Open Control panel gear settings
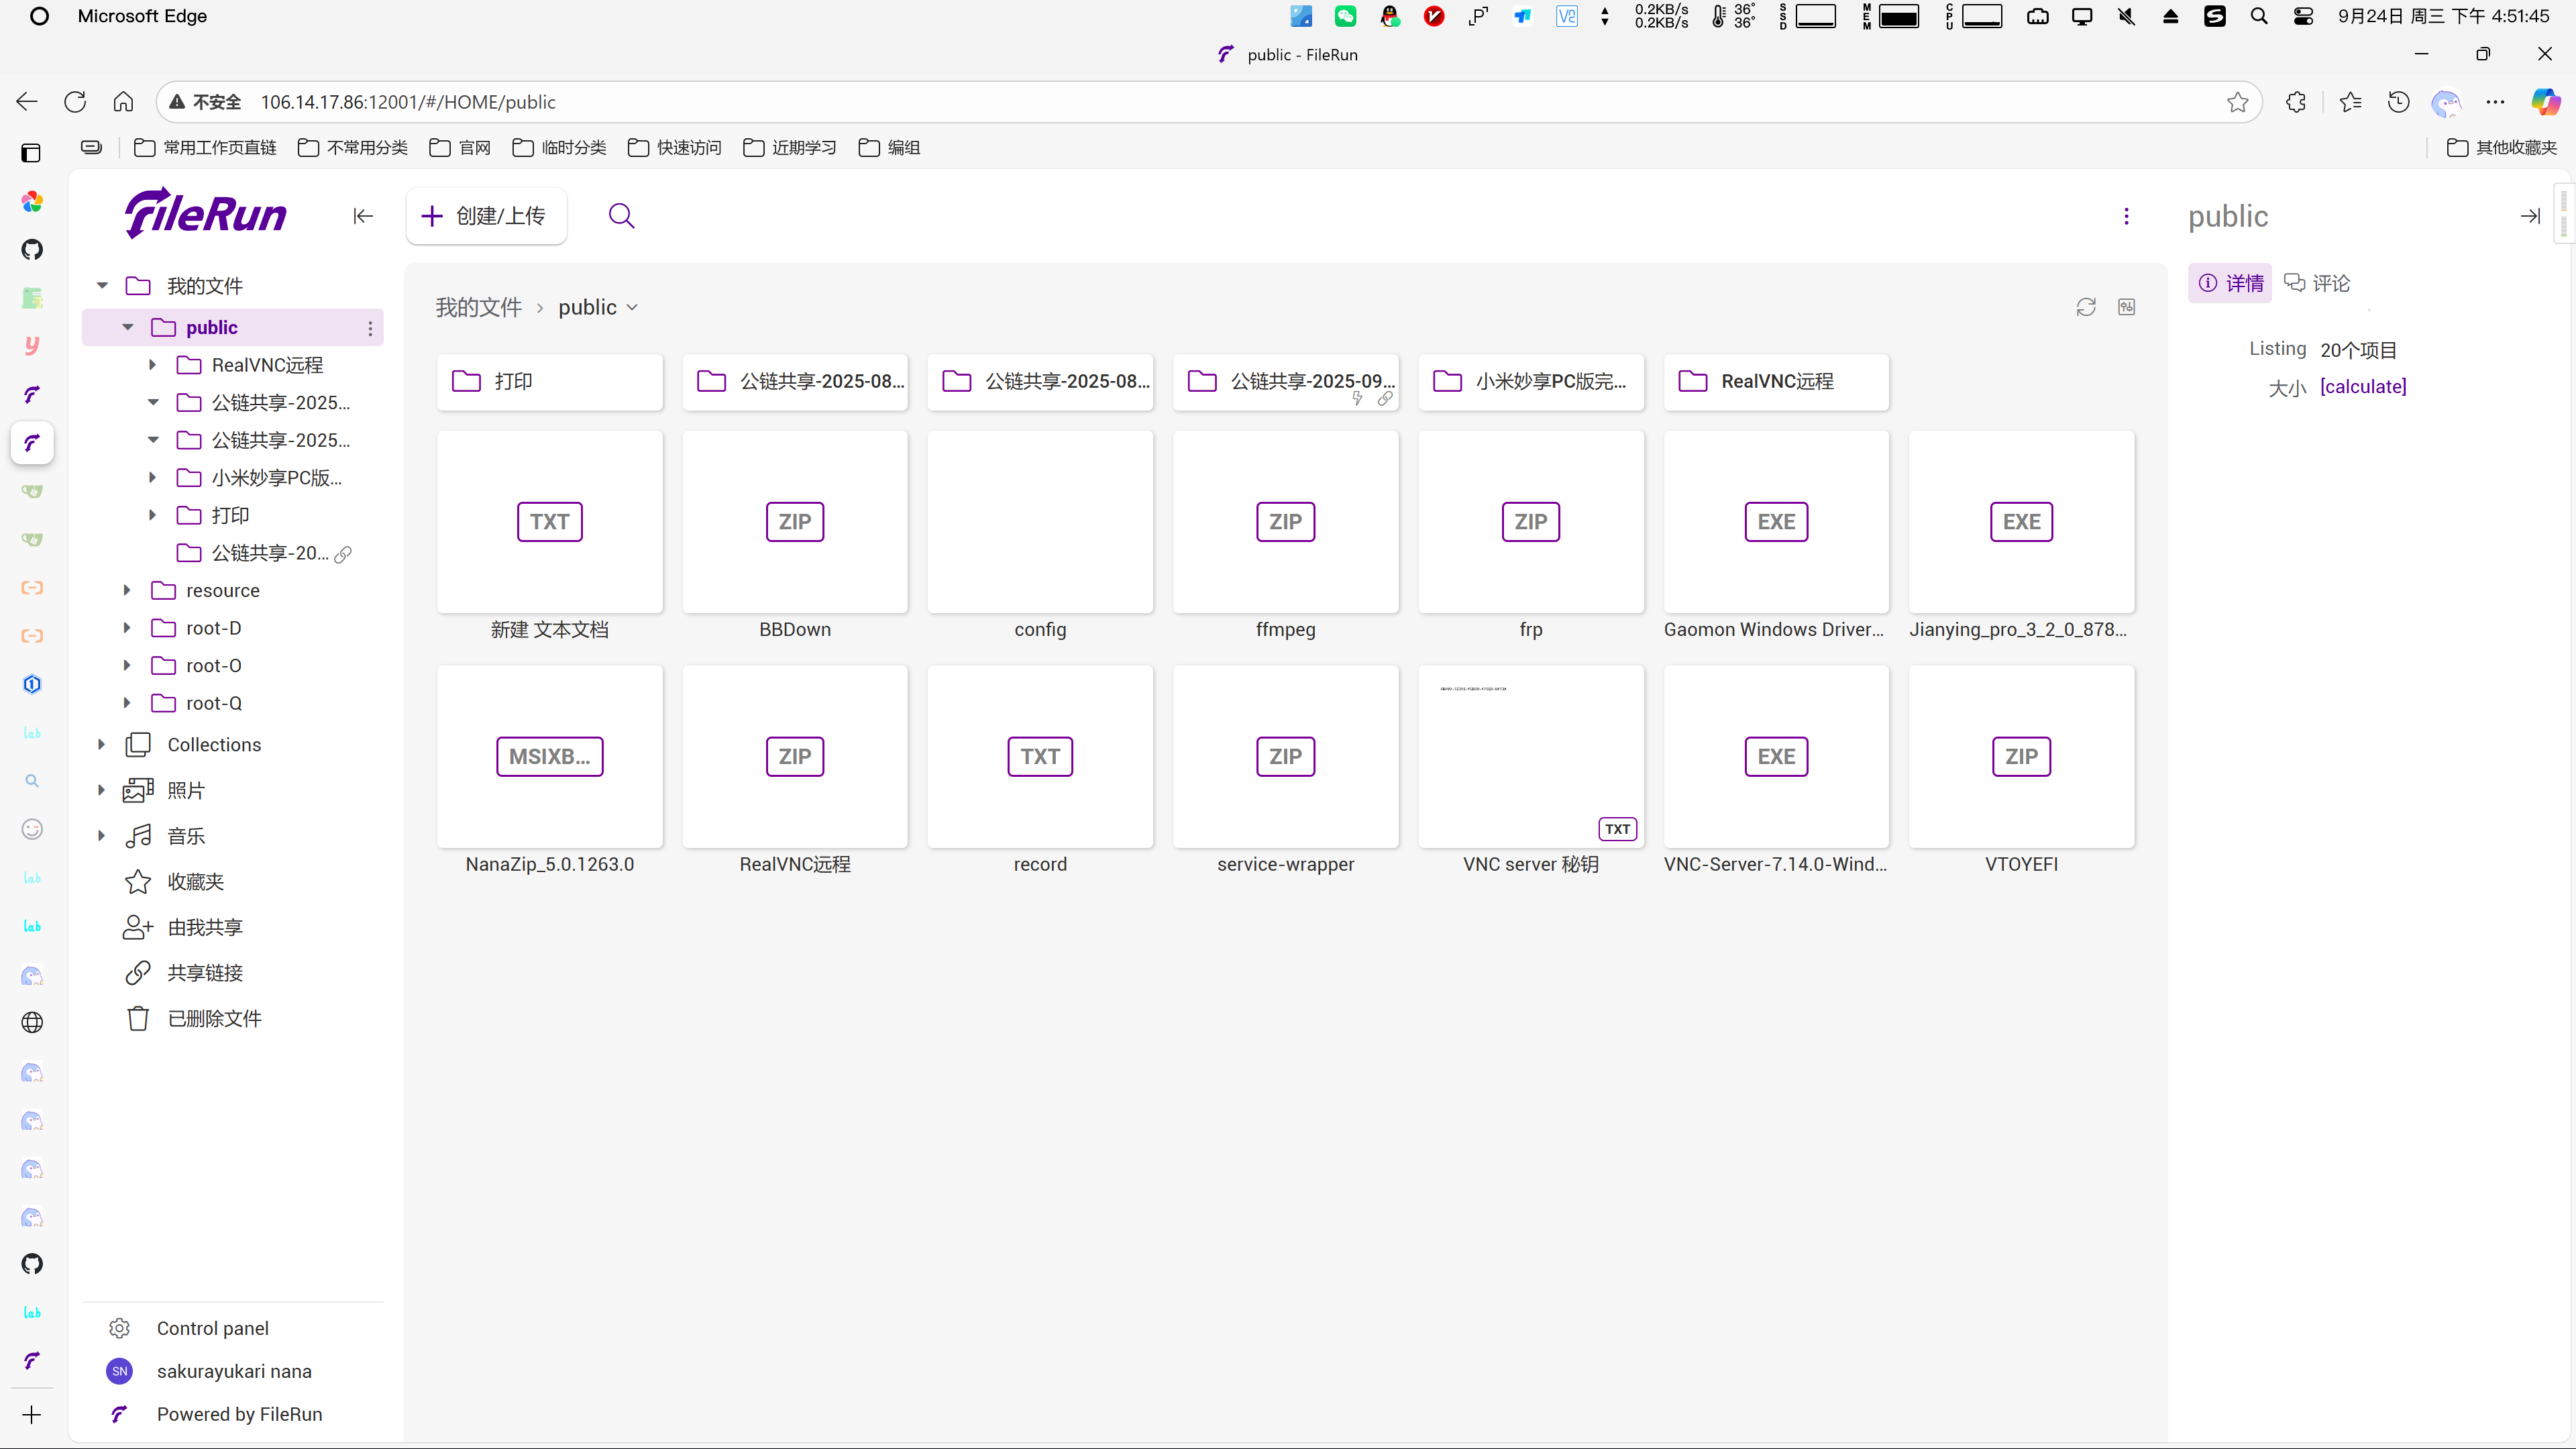The image size is (2576, 1449). tap(120, 1328)
